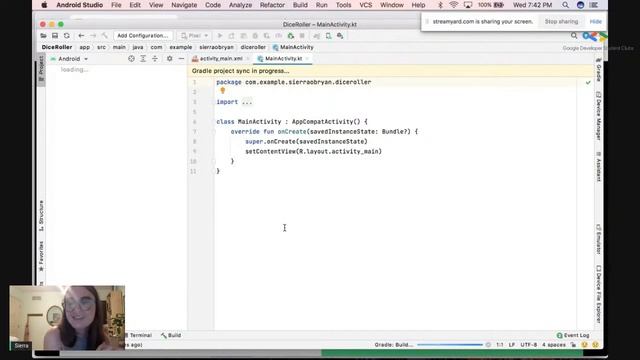Click Hide in the screen-share banner
This screenshot has width=640, height=360.
596,22
